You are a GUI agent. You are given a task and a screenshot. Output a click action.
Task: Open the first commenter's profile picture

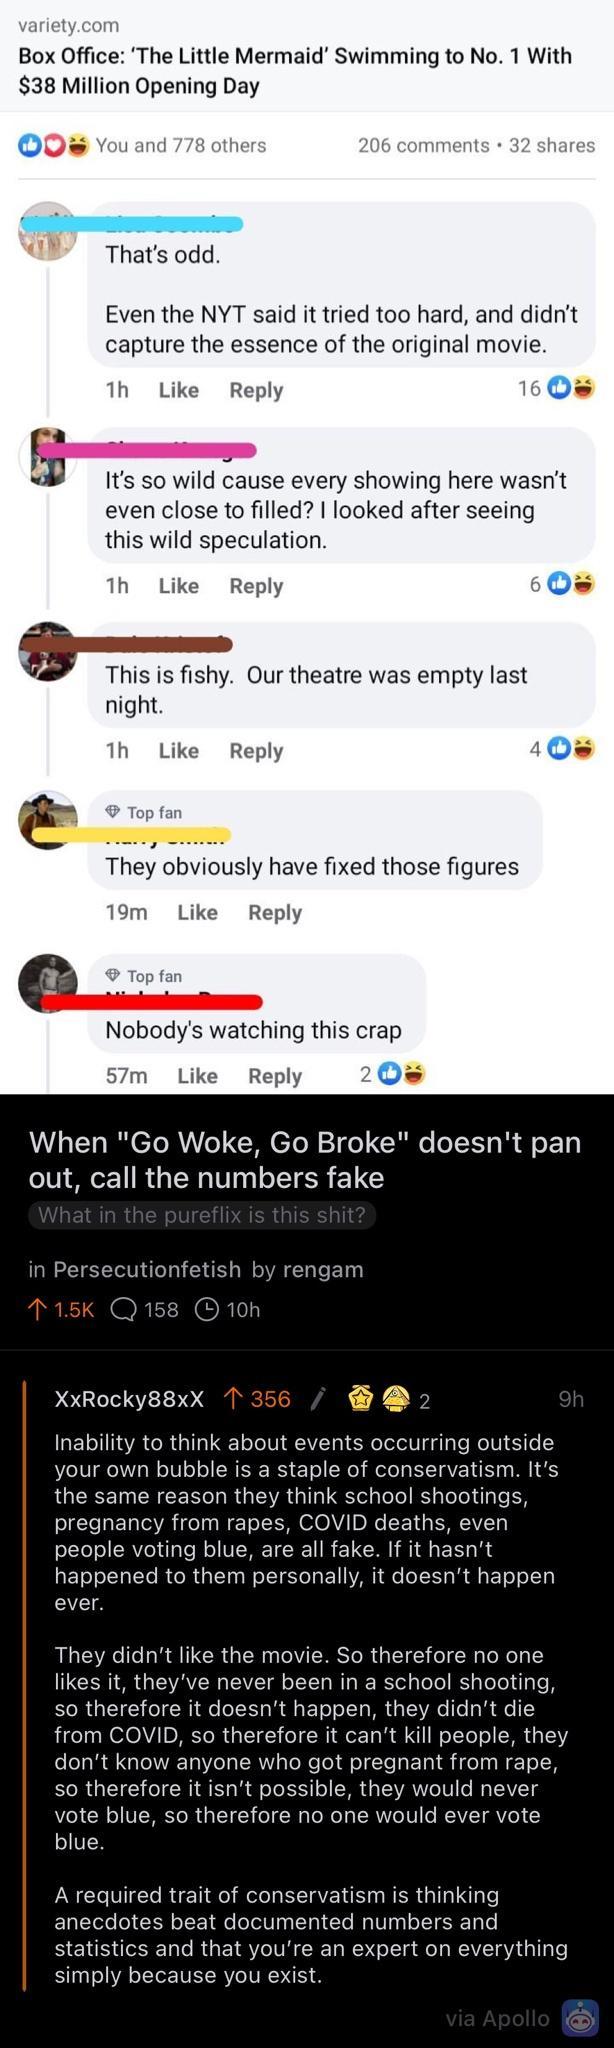(x=48, y=231)
